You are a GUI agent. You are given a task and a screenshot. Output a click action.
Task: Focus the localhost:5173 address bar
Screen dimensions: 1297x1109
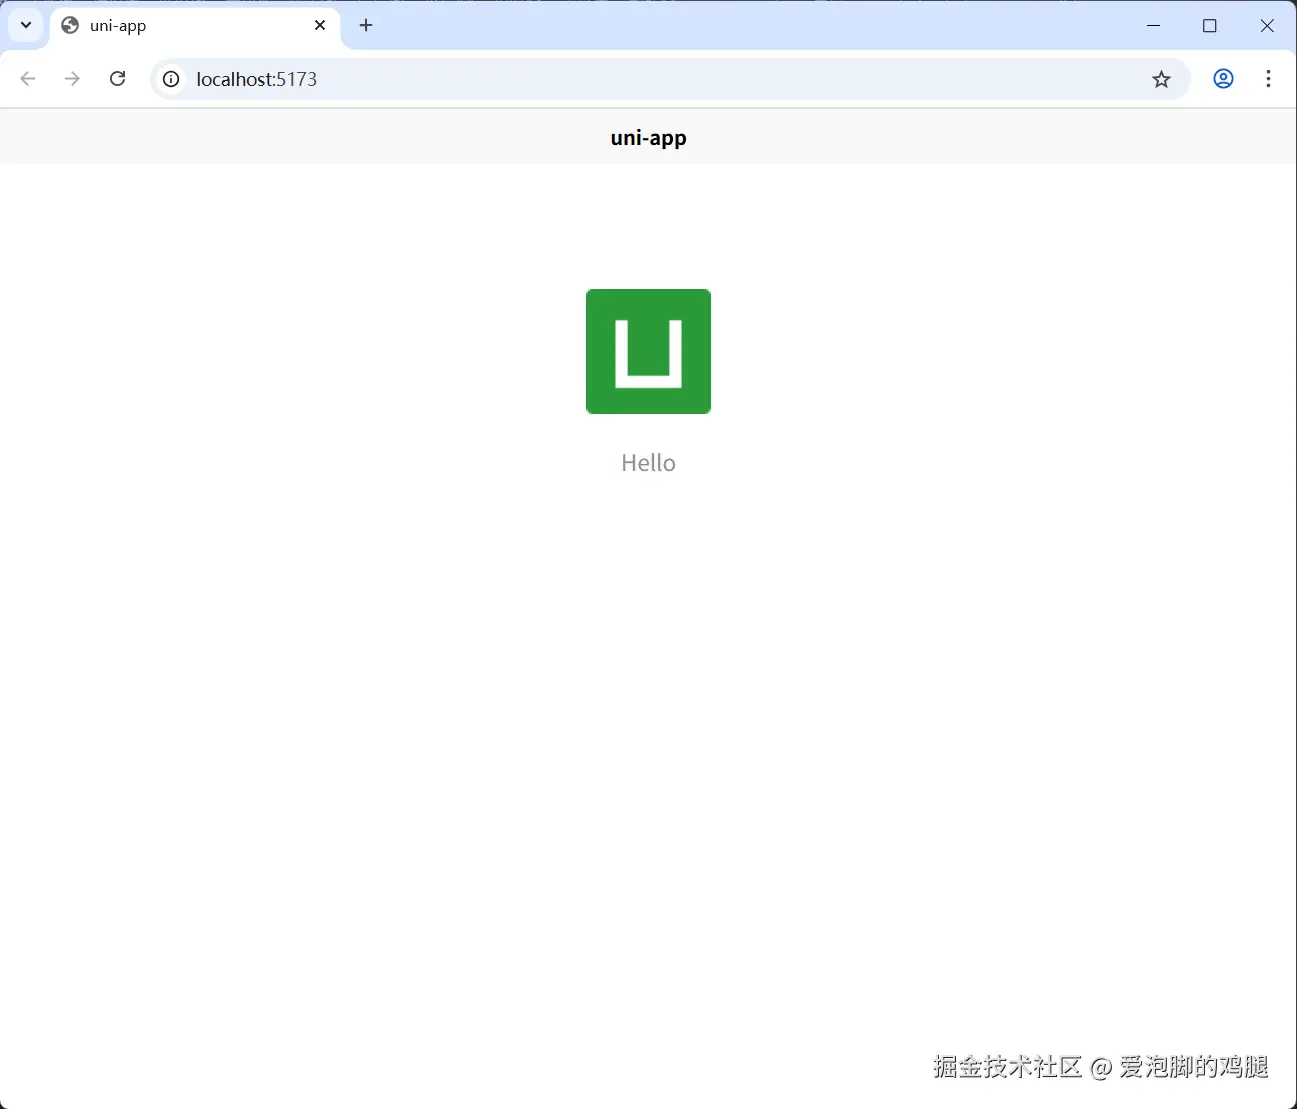tap(670, 79)
